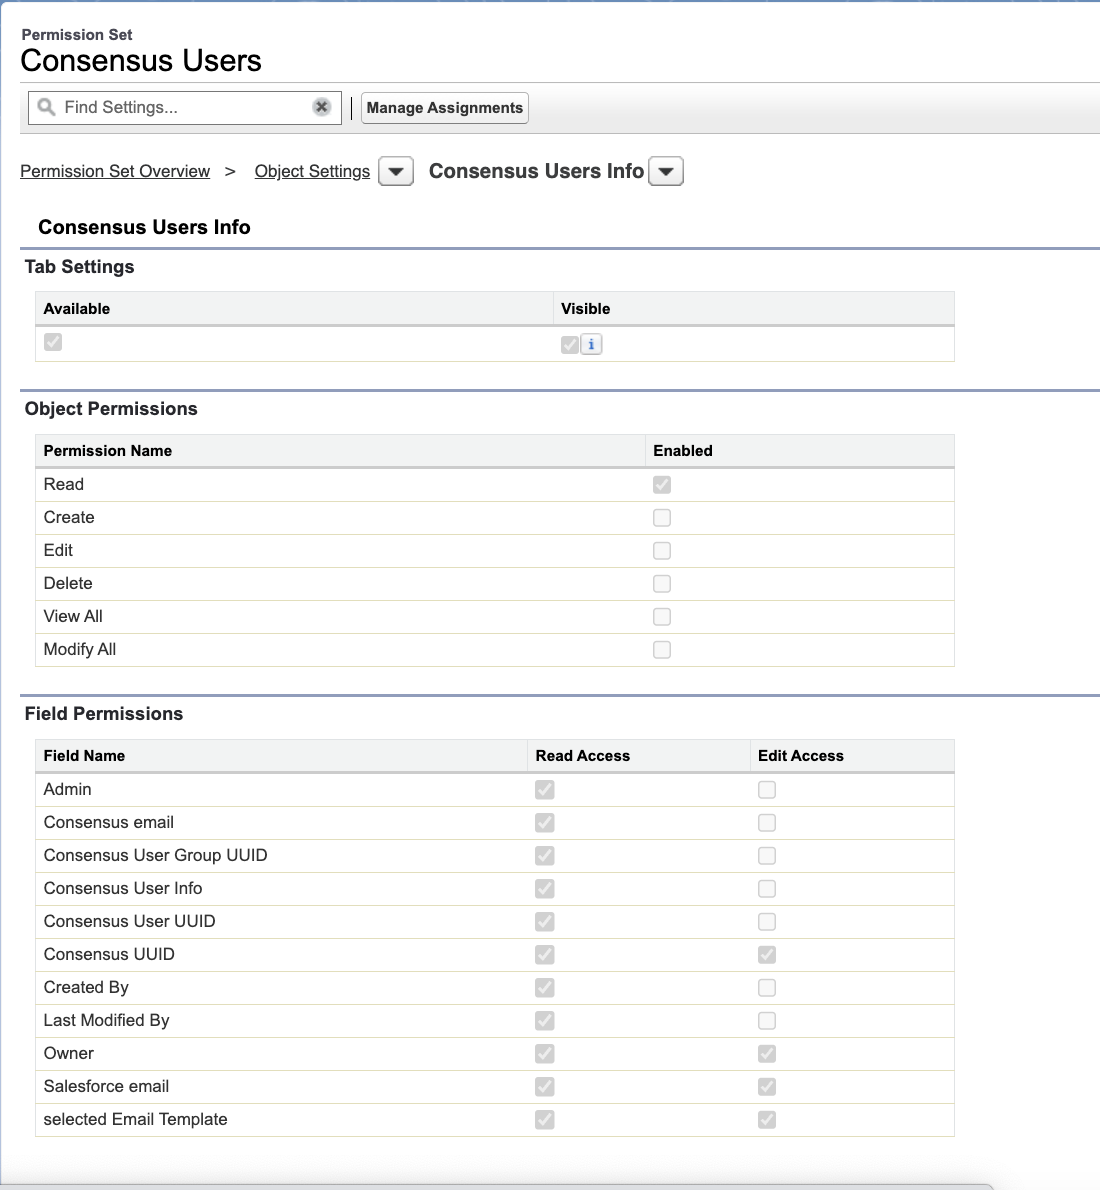The width and height of the screenshot is (1100, 1190).
Task: Toggle the Available tab setting checkbox
Action: point(53,342)
